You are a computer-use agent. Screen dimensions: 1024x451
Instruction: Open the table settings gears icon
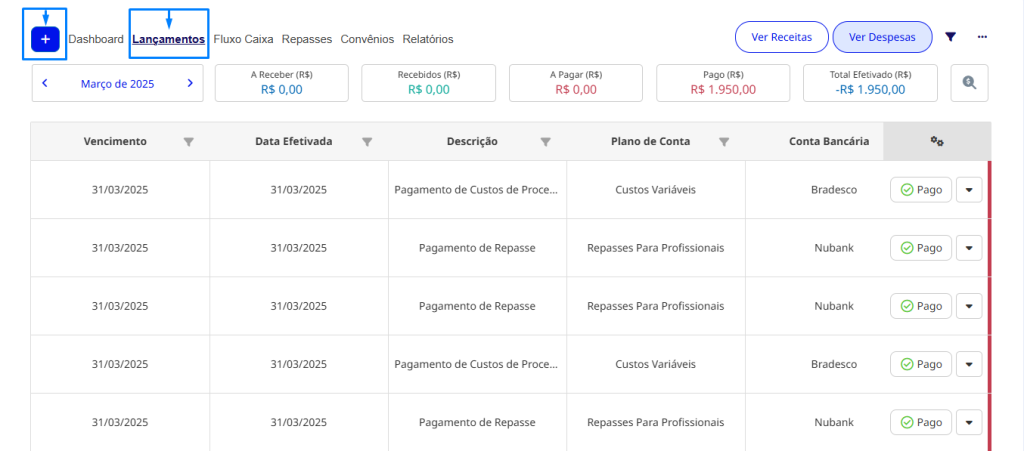coord(937,142)
